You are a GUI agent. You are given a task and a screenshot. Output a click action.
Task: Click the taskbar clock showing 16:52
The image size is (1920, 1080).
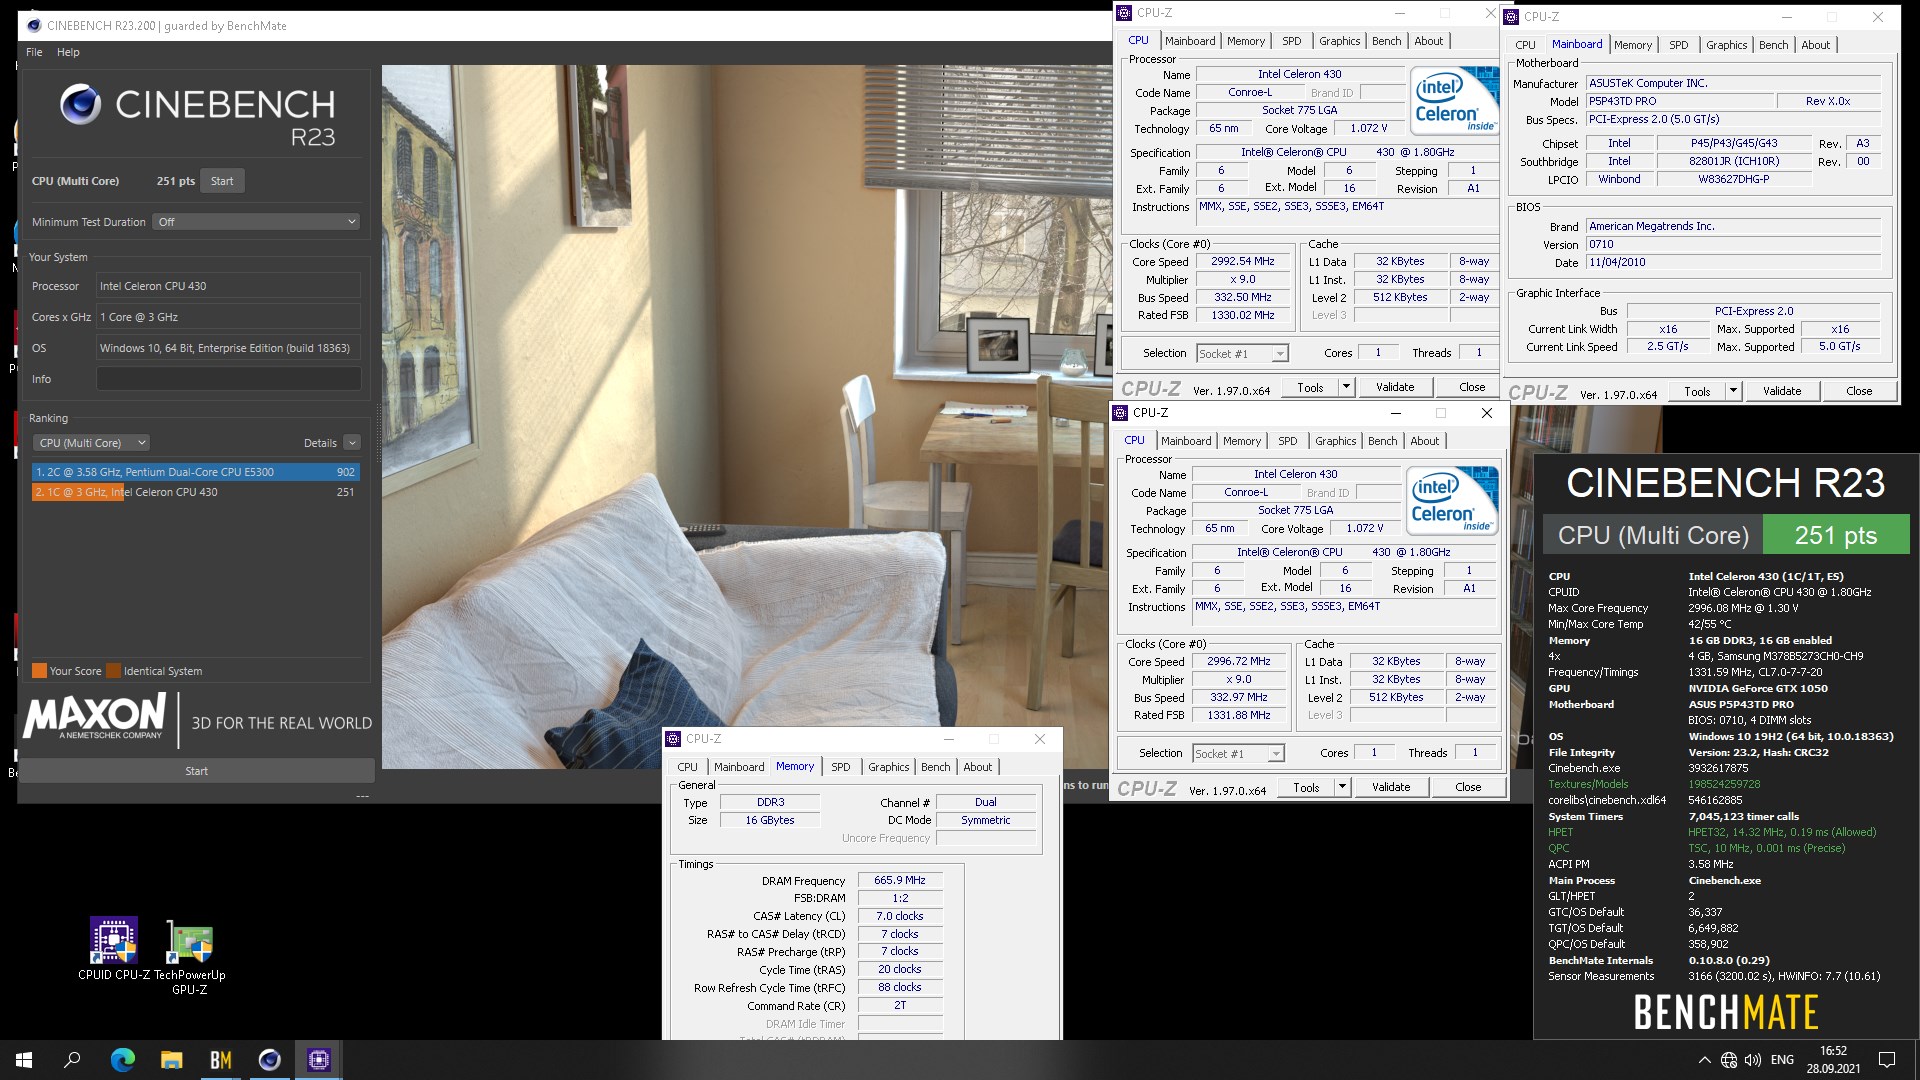pos(1833,1060)
